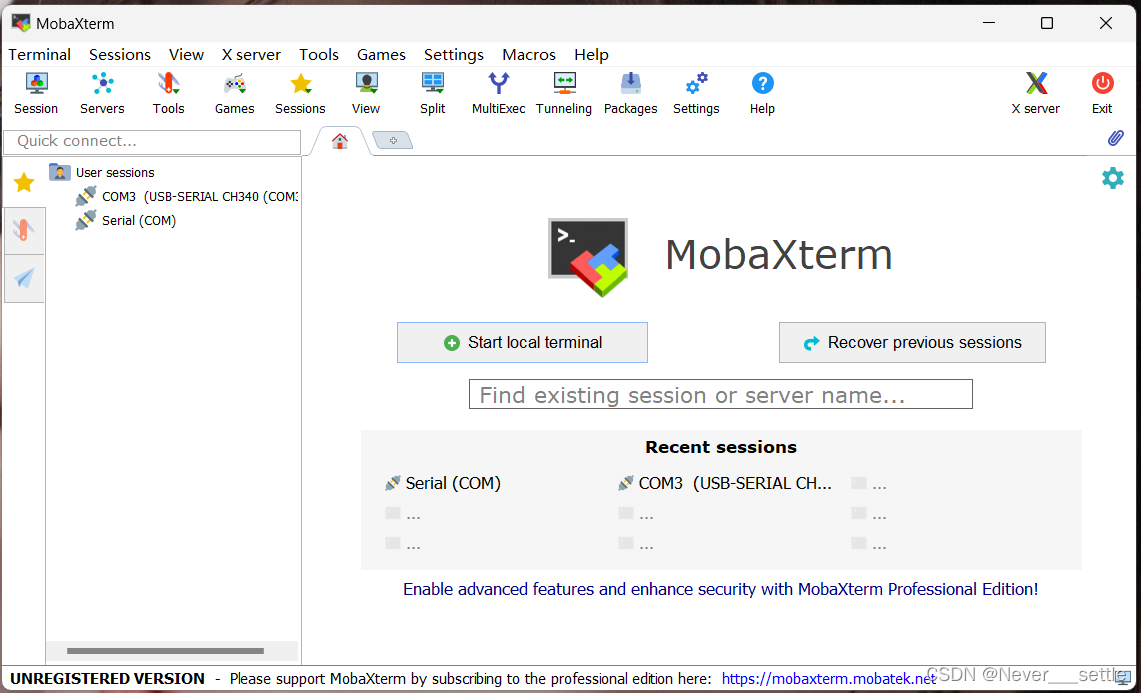Select COM3 (USB-SERIAL CH340) session label
The width and height of the screenshot is (1141, 693).
[x=199, y=197]
